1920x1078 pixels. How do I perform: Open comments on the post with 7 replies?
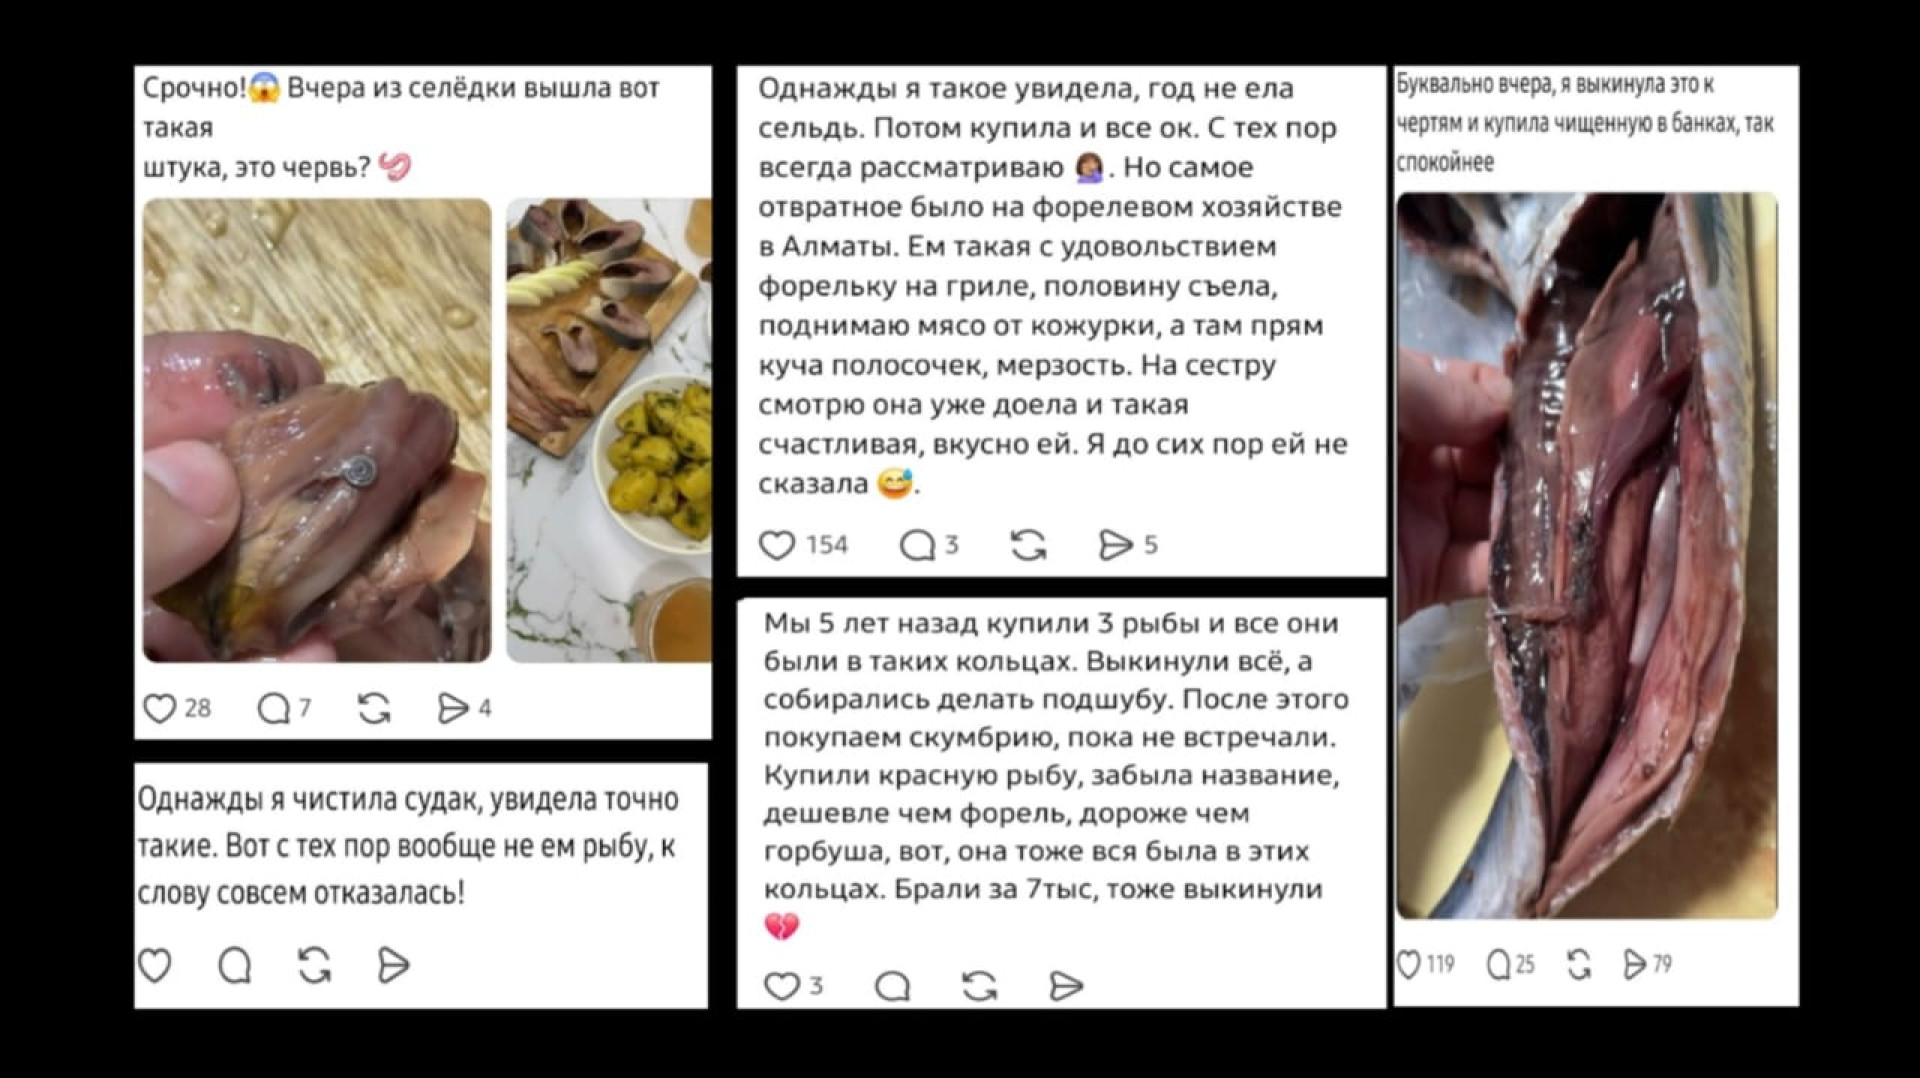pos(273,708)
